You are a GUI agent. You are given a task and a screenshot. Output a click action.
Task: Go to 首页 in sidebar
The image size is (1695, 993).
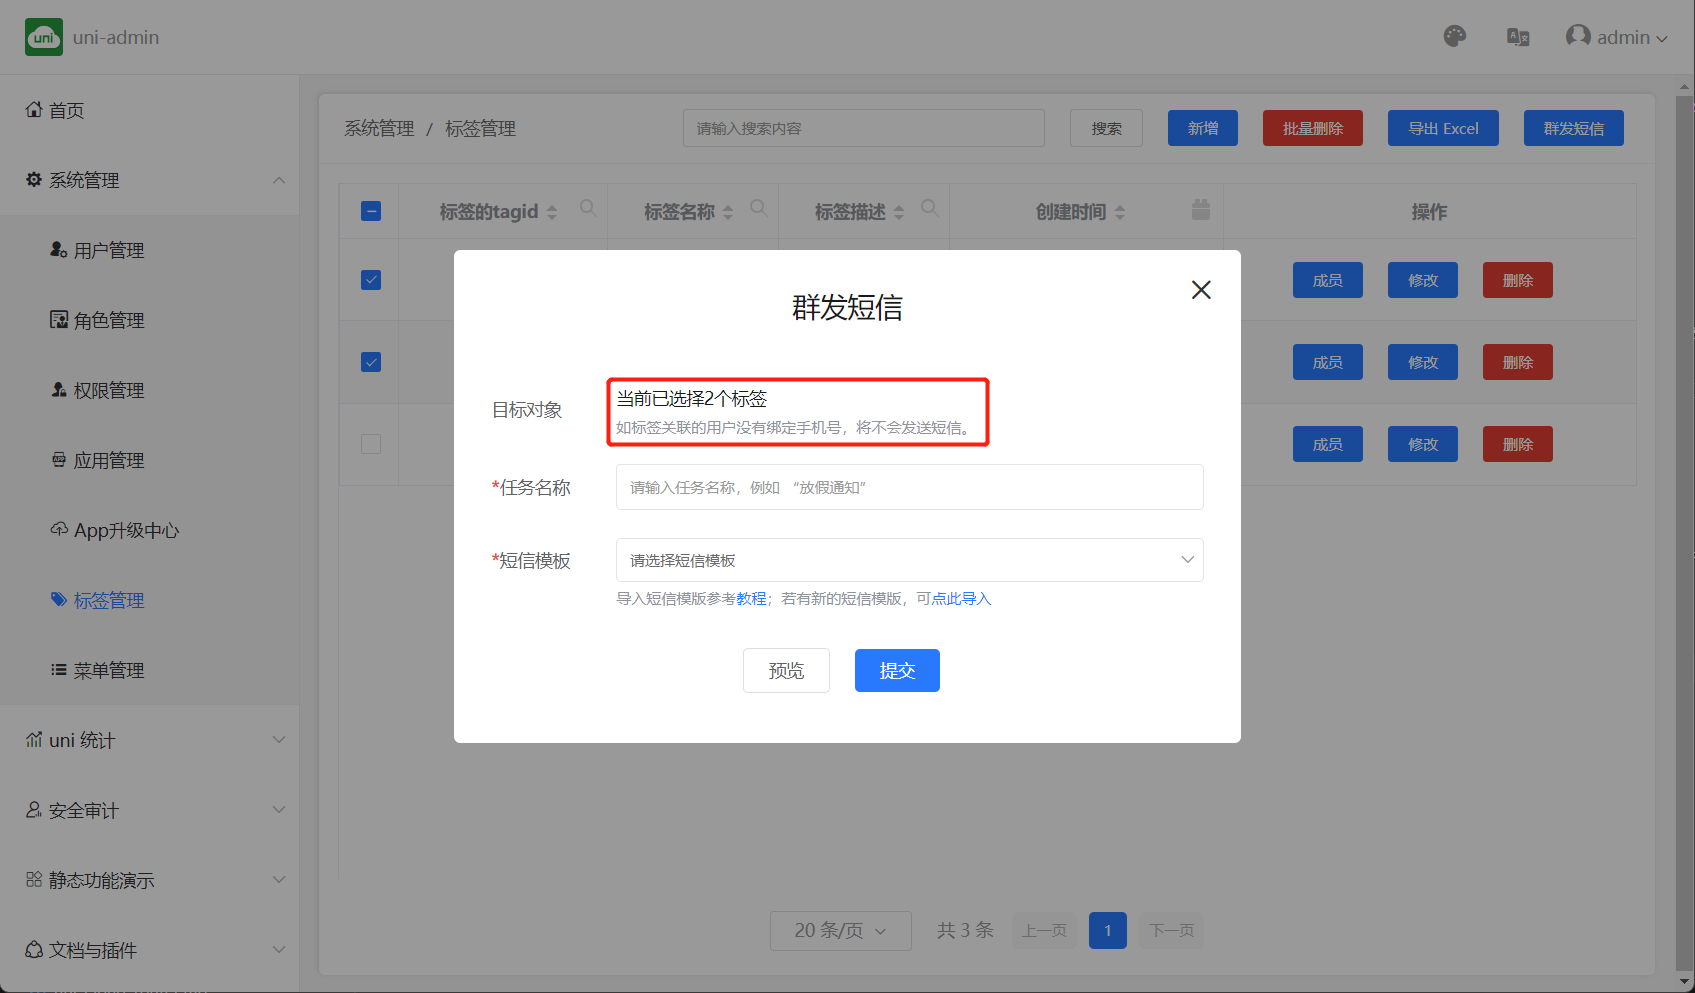click(x=150, y=110)
